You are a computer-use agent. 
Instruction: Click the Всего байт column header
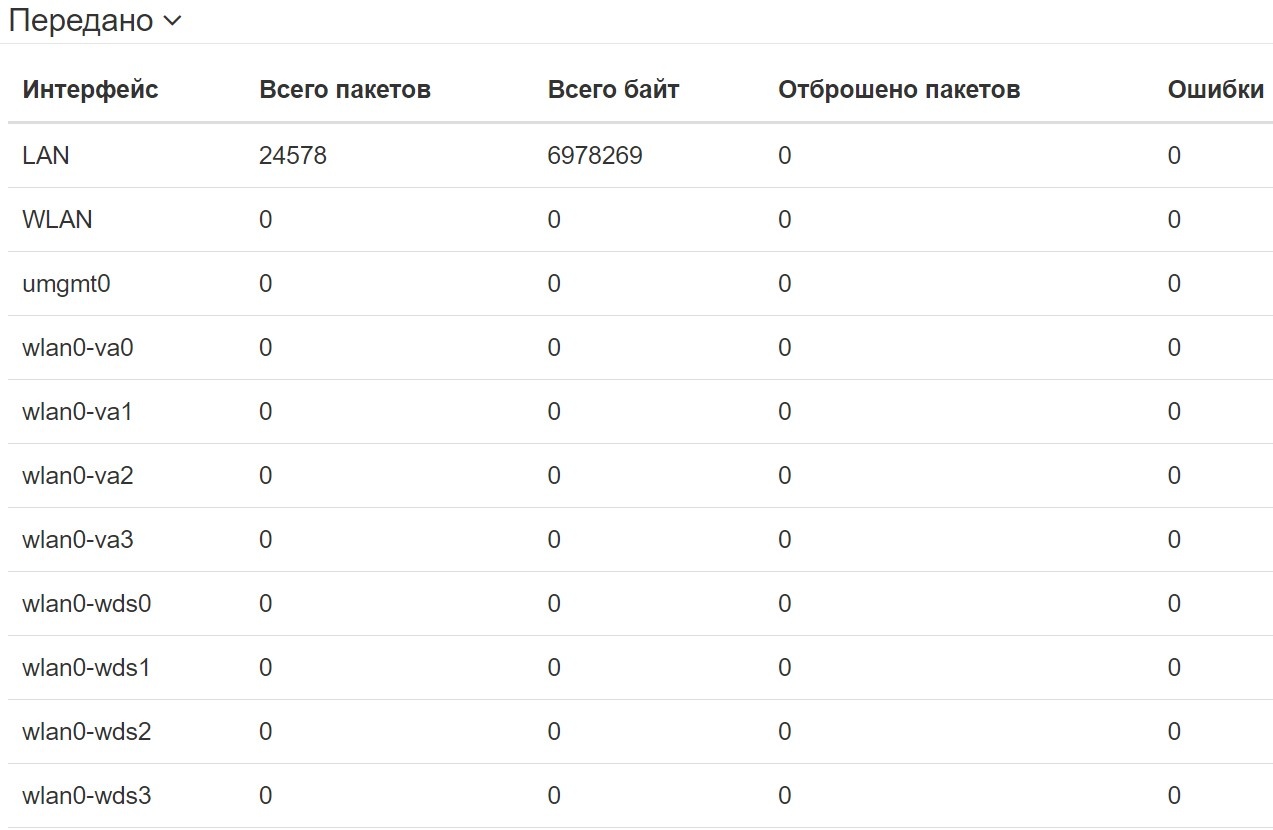pyautogui.click(x=613, y=90)
